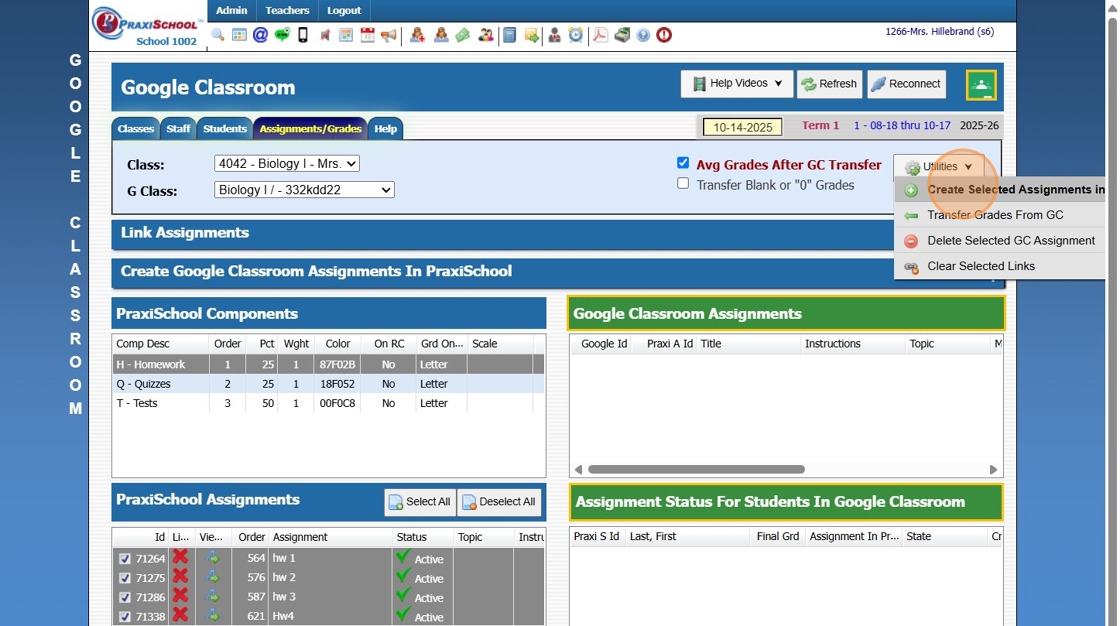Toggle the Utilities dropdown menu
This screenshot has height=626, width=1120.
click(939, 167)
